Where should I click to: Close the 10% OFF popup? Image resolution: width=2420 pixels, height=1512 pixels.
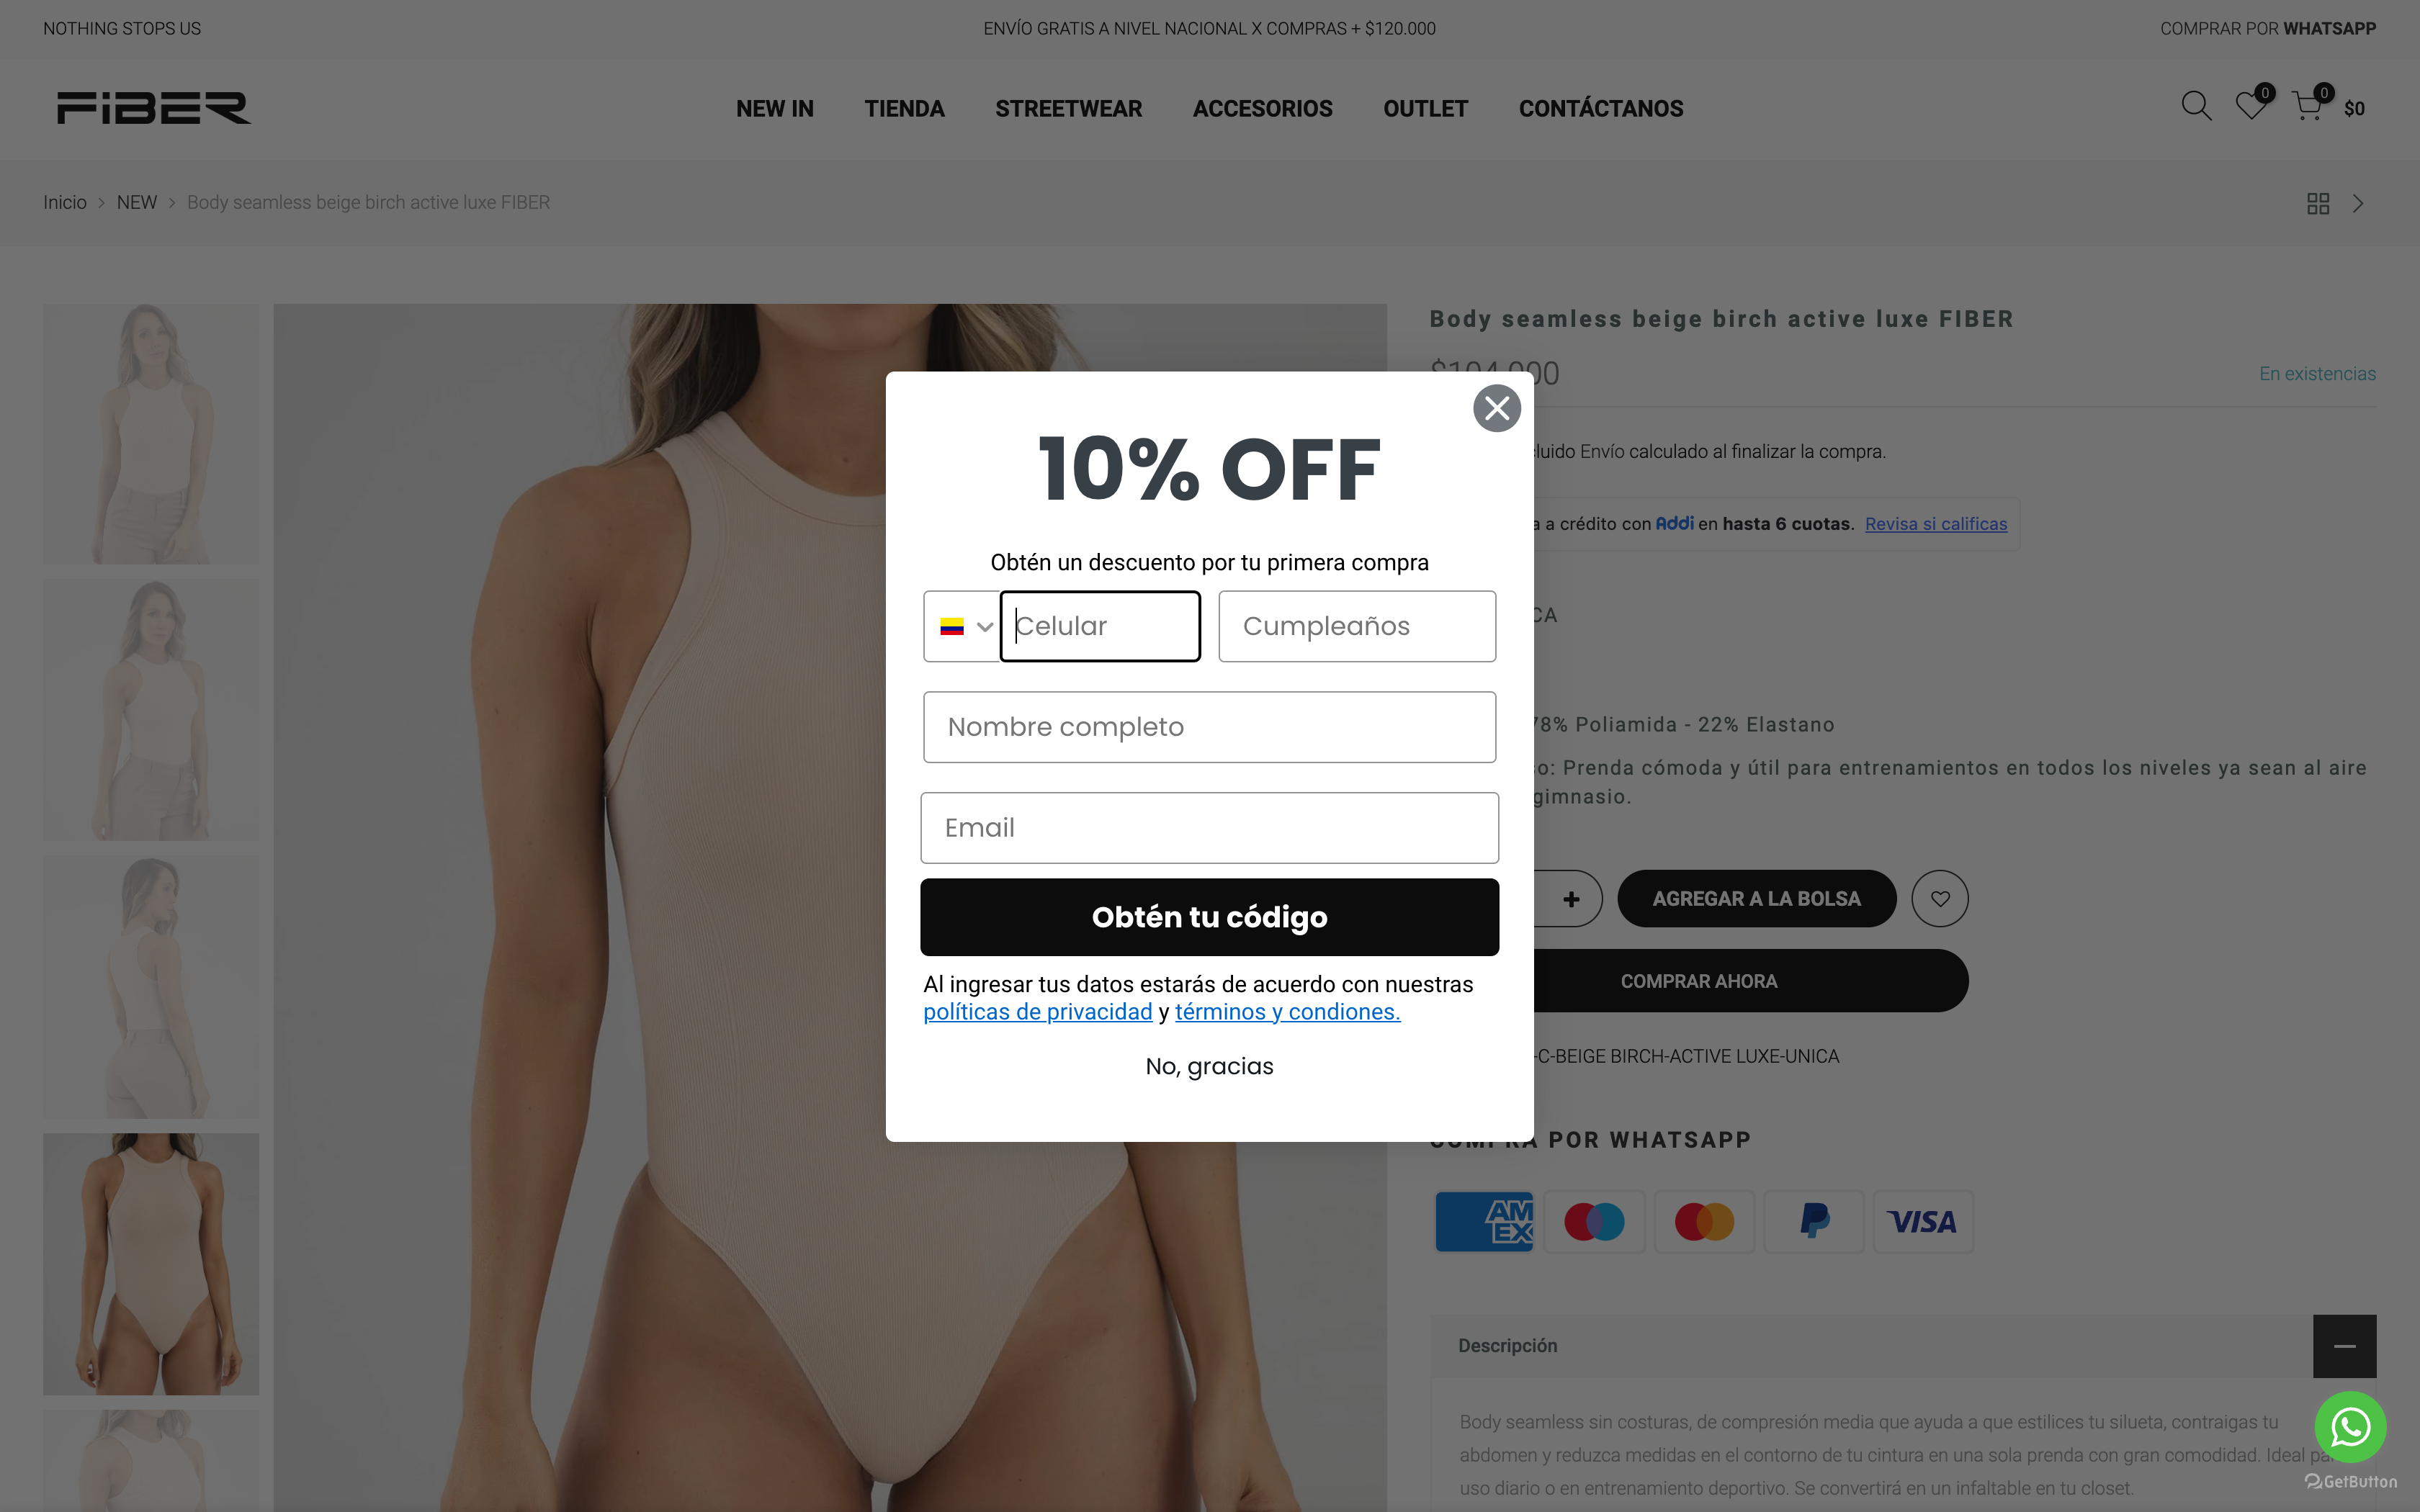click(x=1497, y=408)
